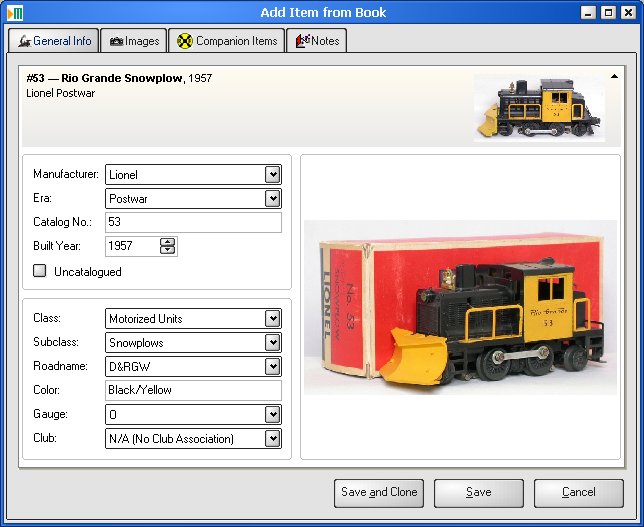
Task: Select the General Info tab
Action: tap(53, 40)
